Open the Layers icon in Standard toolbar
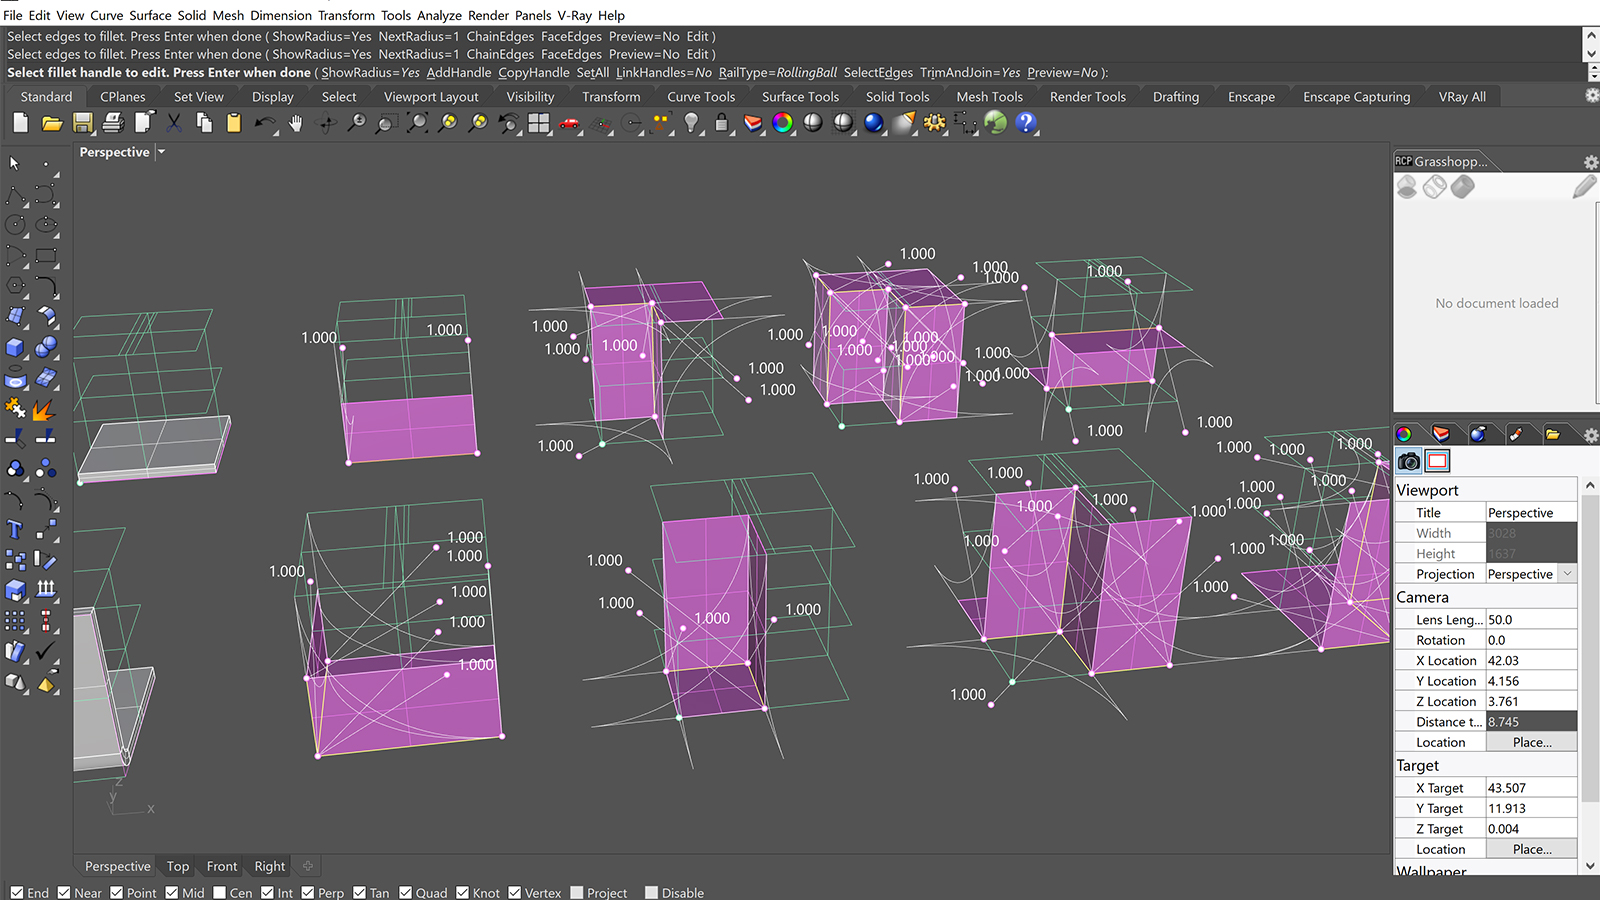Screen dimensions: 1600x900 (x=753, y=123)
